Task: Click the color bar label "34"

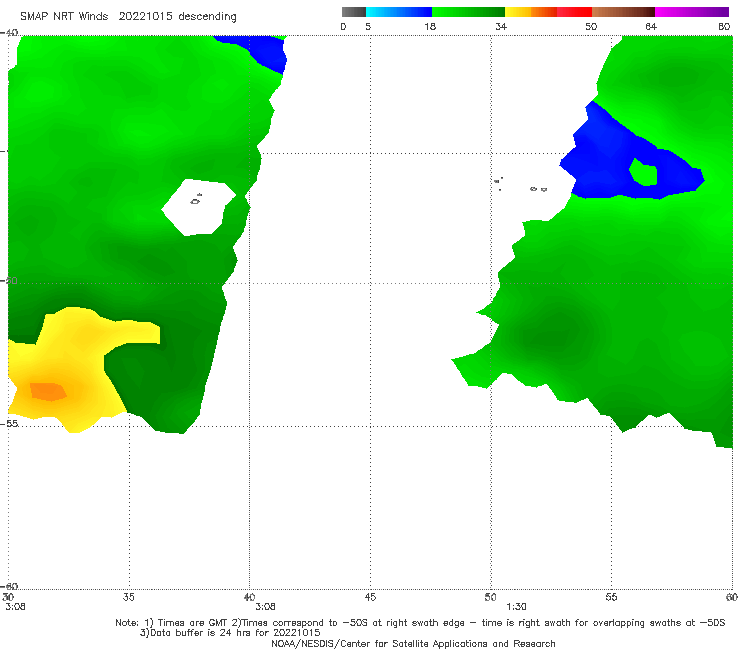Action: point(501,27)
